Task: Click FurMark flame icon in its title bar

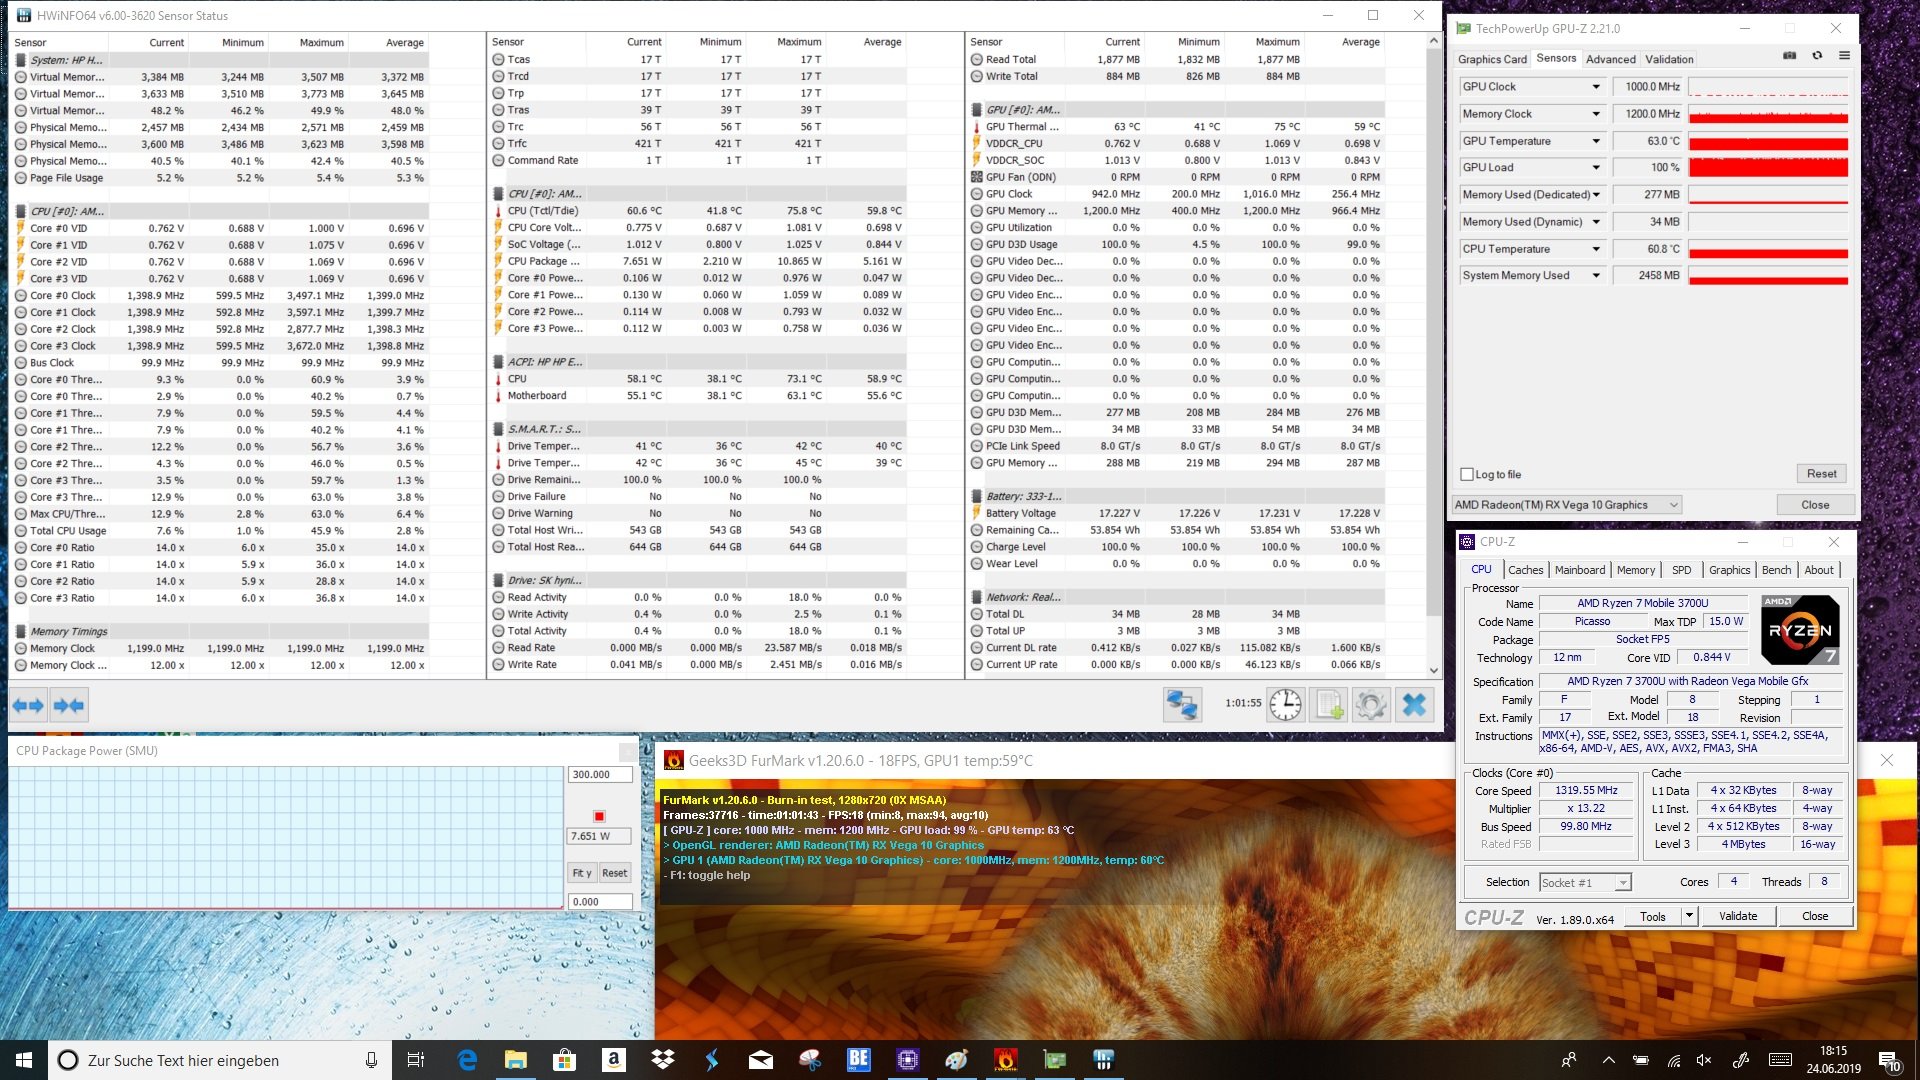Action: 674,761
